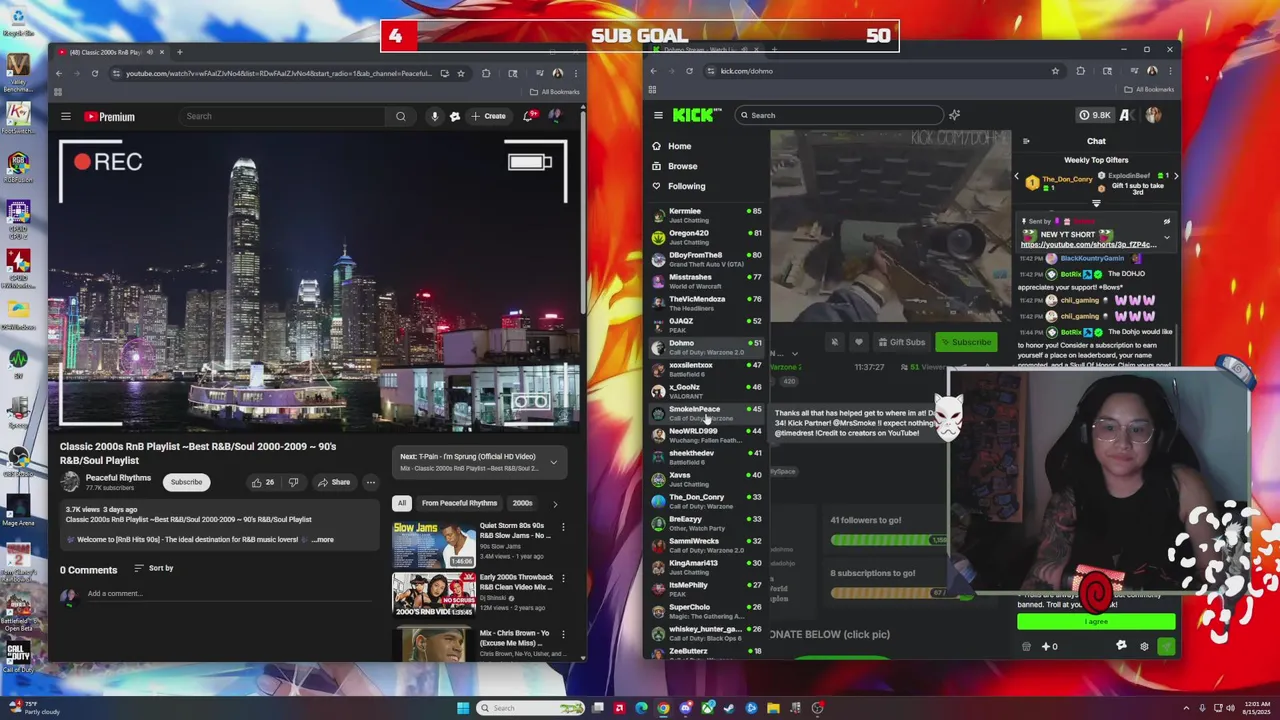Bookmark the Kick page with star
Viewport: 1280px width, 720px height.
[x=1055, y=71]
